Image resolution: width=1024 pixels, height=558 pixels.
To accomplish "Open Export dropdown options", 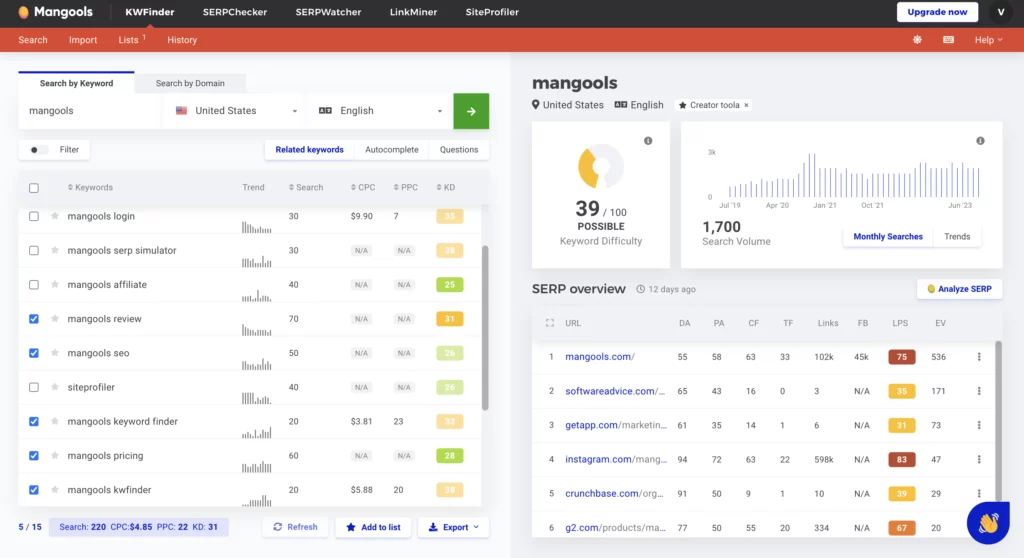I will coord(453,527).
